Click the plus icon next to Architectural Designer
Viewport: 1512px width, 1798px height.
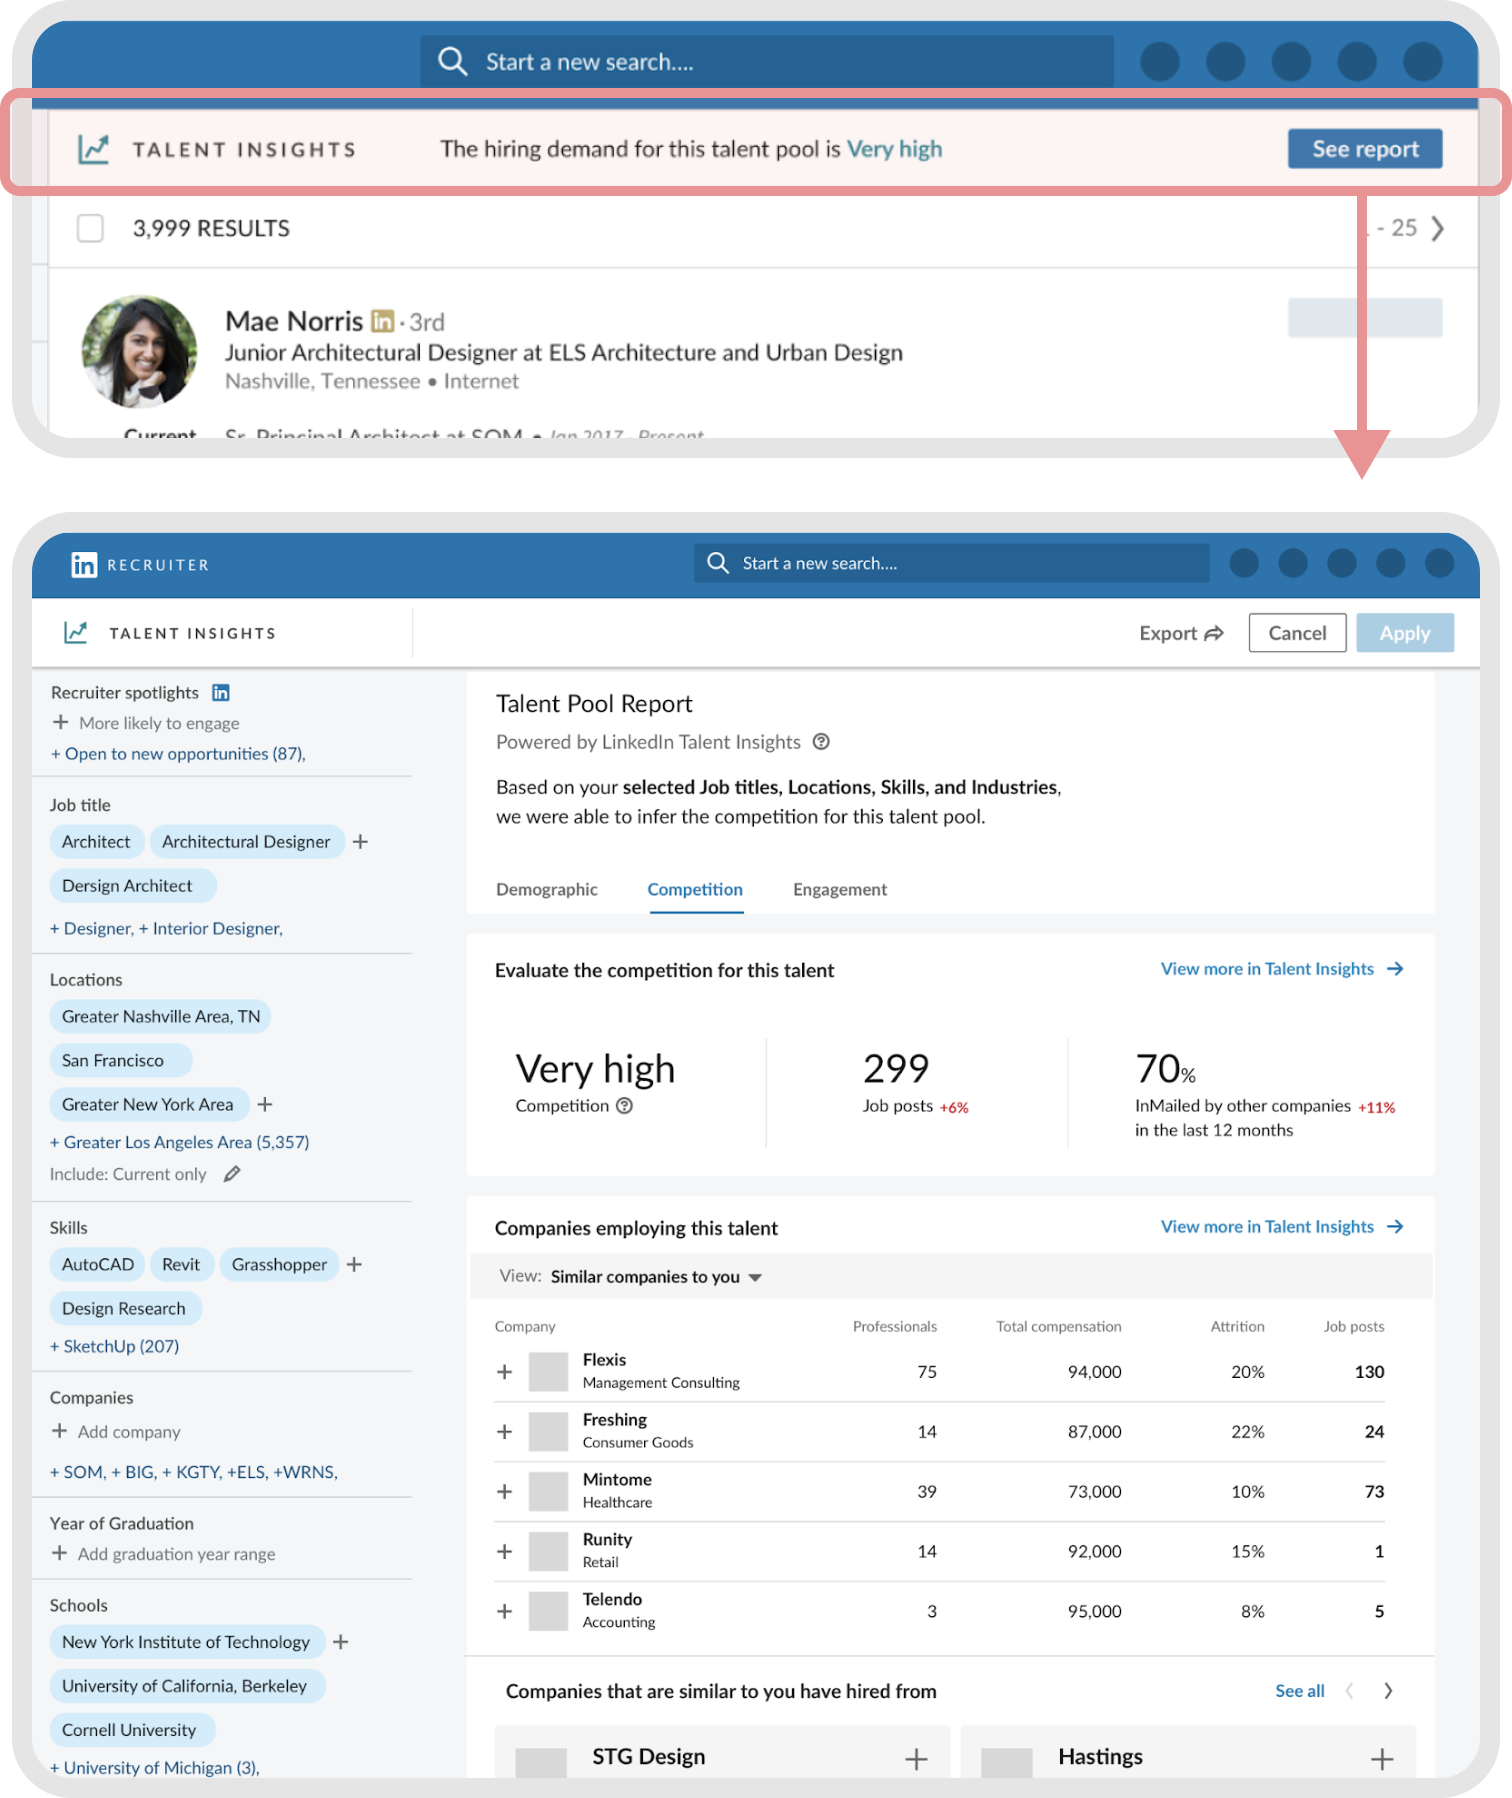[x=360, y=842]
